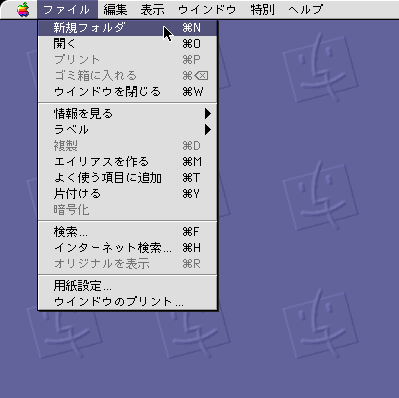Screen dimensions: 399x398
Task: Click the dimmed 暗号化 item
Action: [x=128, y=210]
